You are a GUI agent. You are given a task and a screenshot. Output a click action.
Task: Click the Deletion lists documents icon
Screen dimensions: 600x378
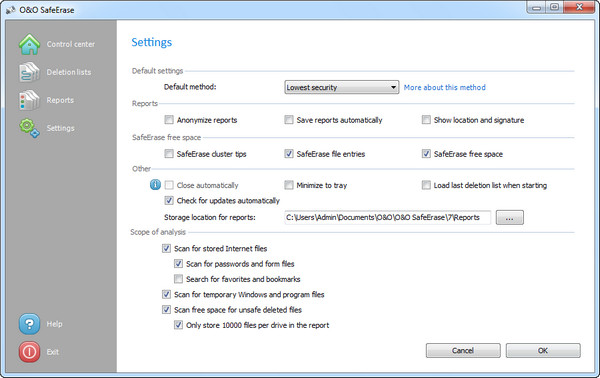tap(29, 72)
